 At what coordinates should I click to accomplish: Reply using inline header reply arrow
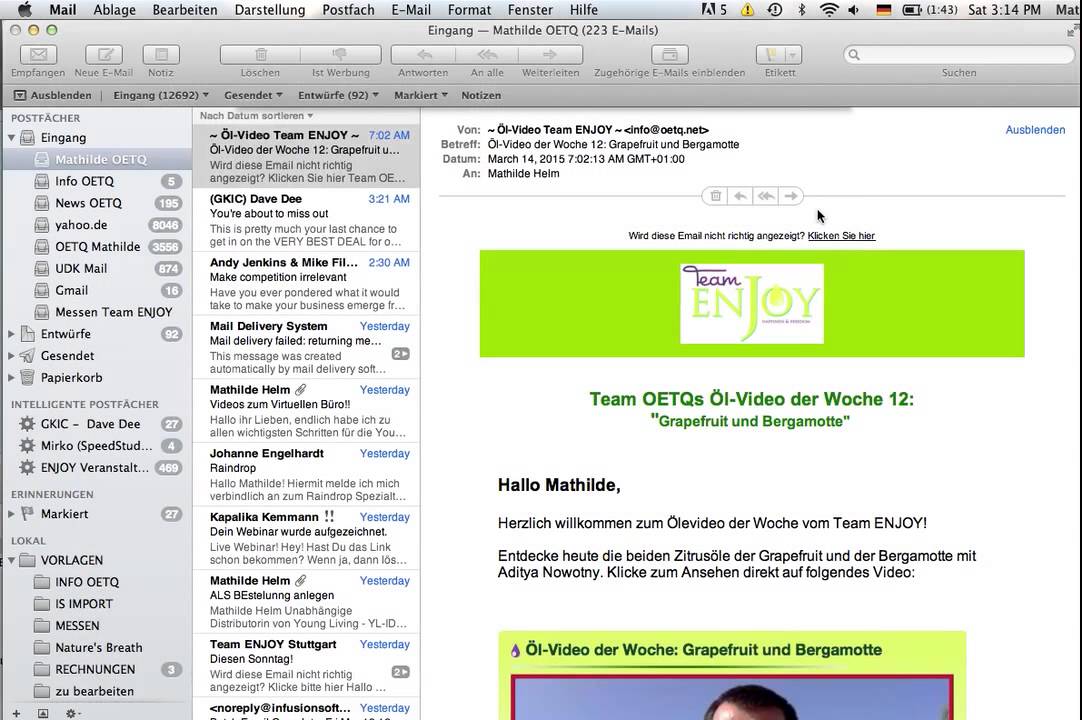[x=740, y=196]
